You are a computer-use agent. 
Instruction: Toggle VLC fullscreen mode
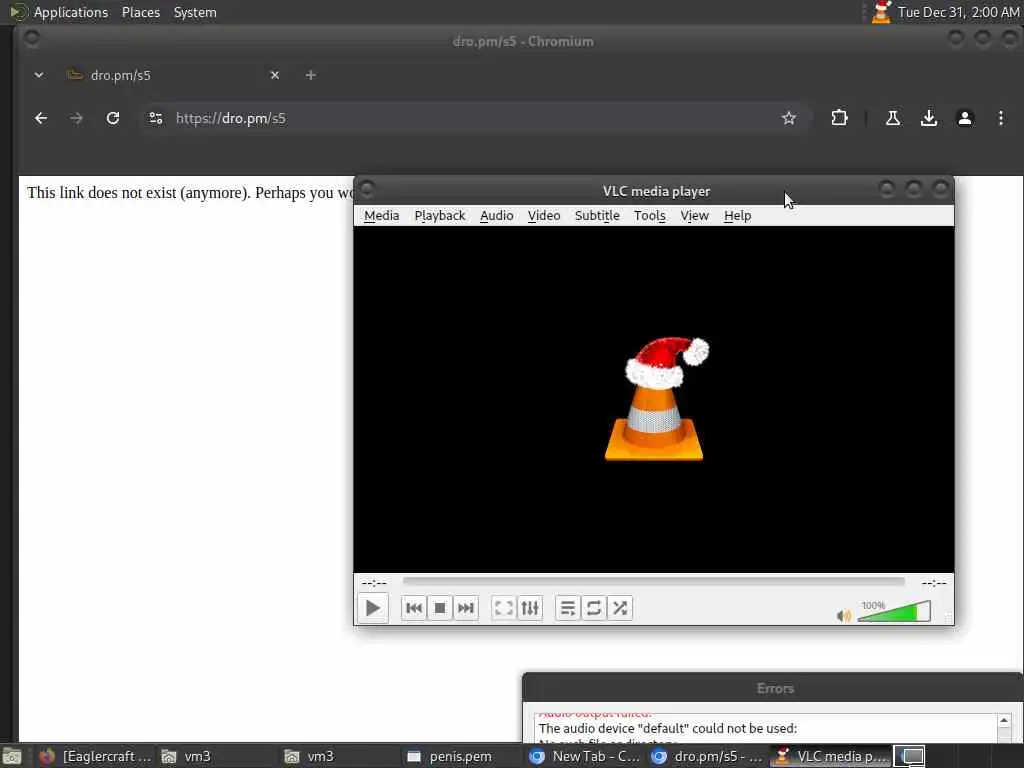coord(504,608)
